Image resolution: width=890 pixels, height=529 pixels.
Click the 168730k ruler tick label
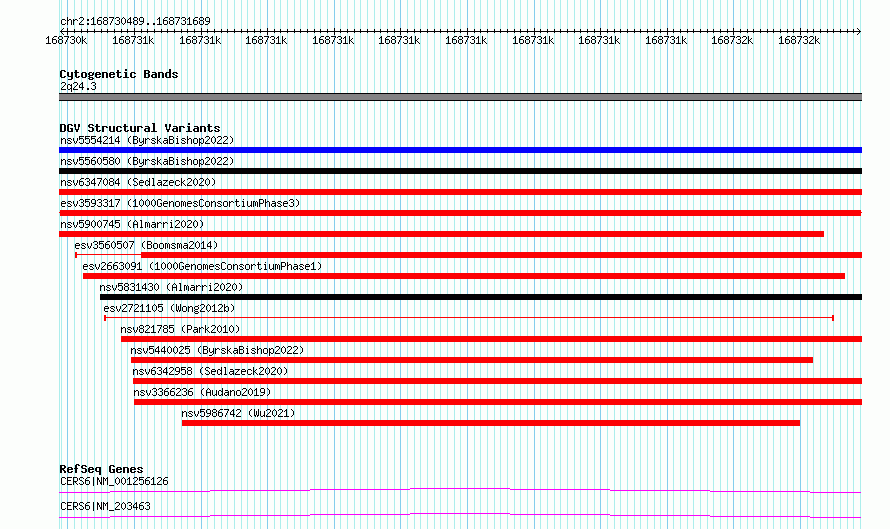click(66, 40)
